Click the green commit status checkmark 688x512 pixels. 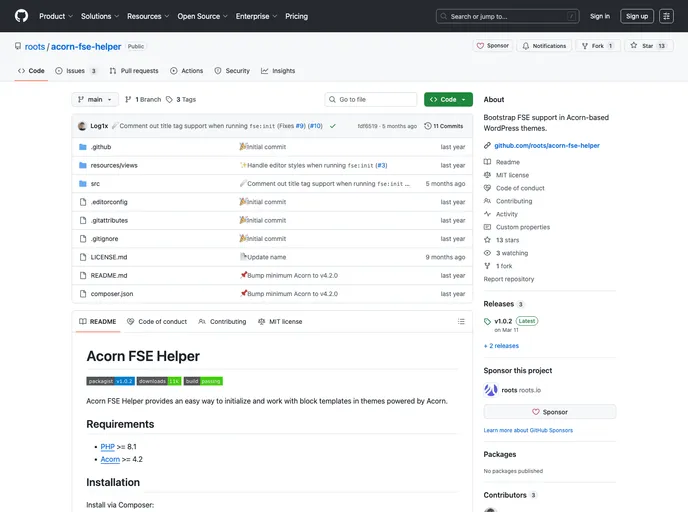(x=333, y=126)
